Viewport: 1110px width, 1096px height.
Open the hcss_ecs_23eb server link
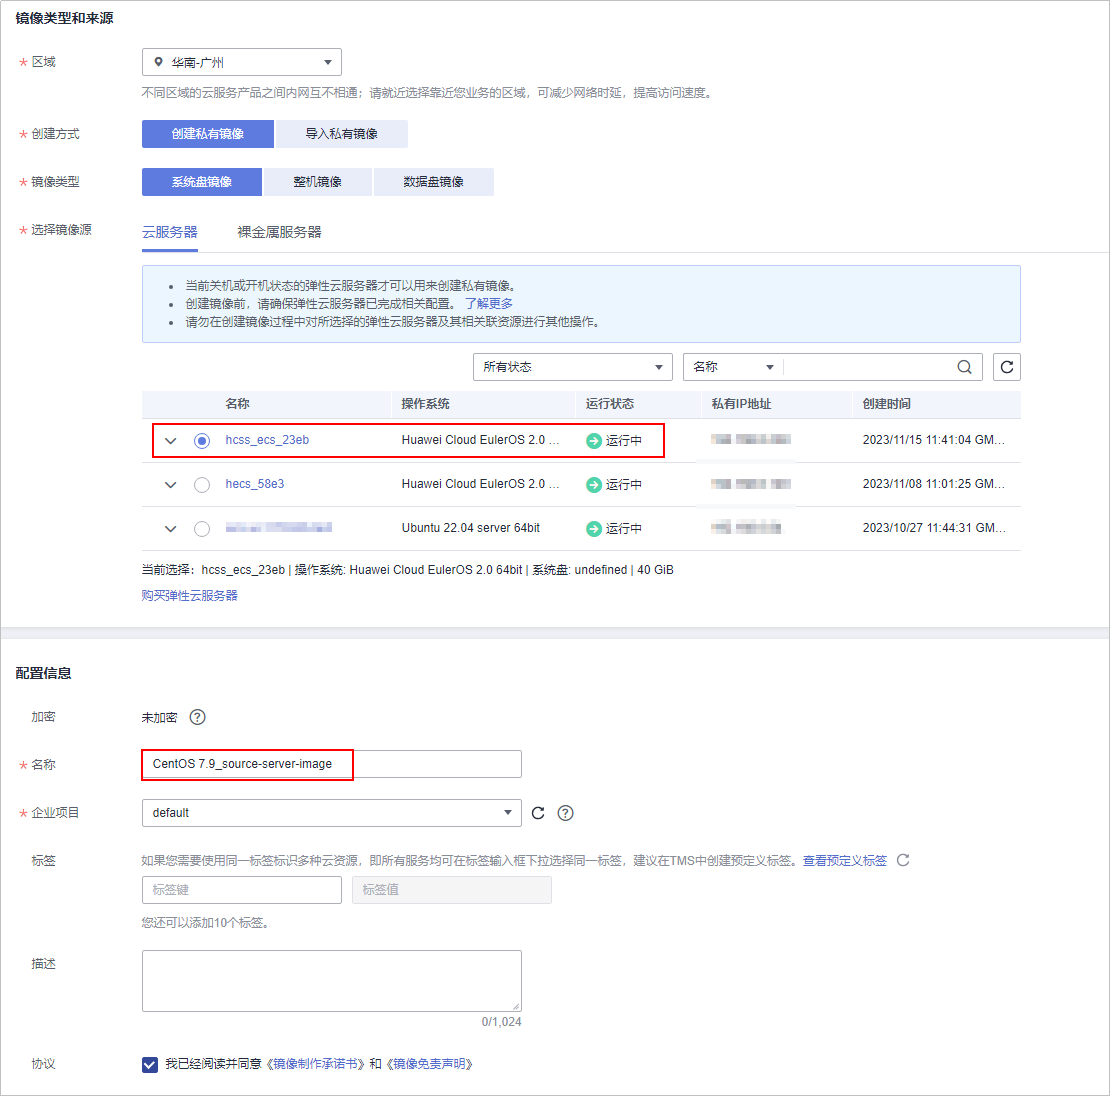click(267, 440)
